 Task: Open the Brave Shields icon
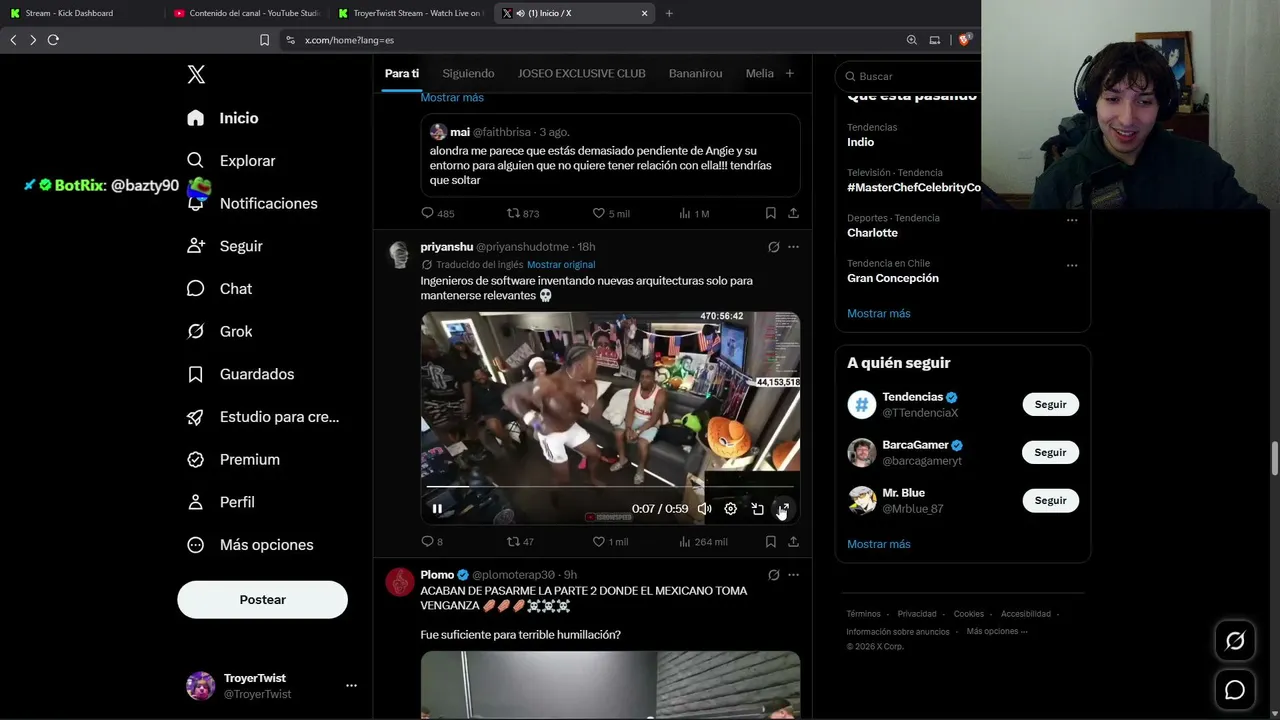pos(964,40)
